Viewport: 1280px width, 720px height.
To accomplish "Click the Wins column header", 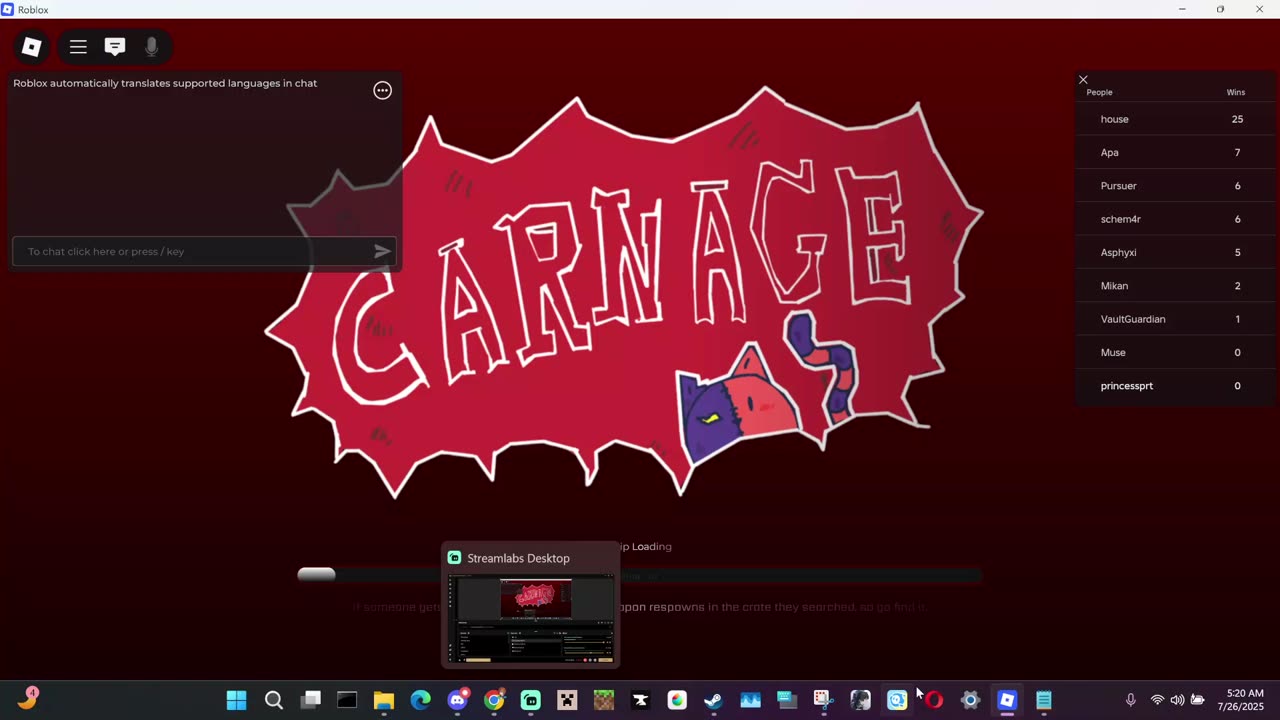I will (x=1236, y=92).
